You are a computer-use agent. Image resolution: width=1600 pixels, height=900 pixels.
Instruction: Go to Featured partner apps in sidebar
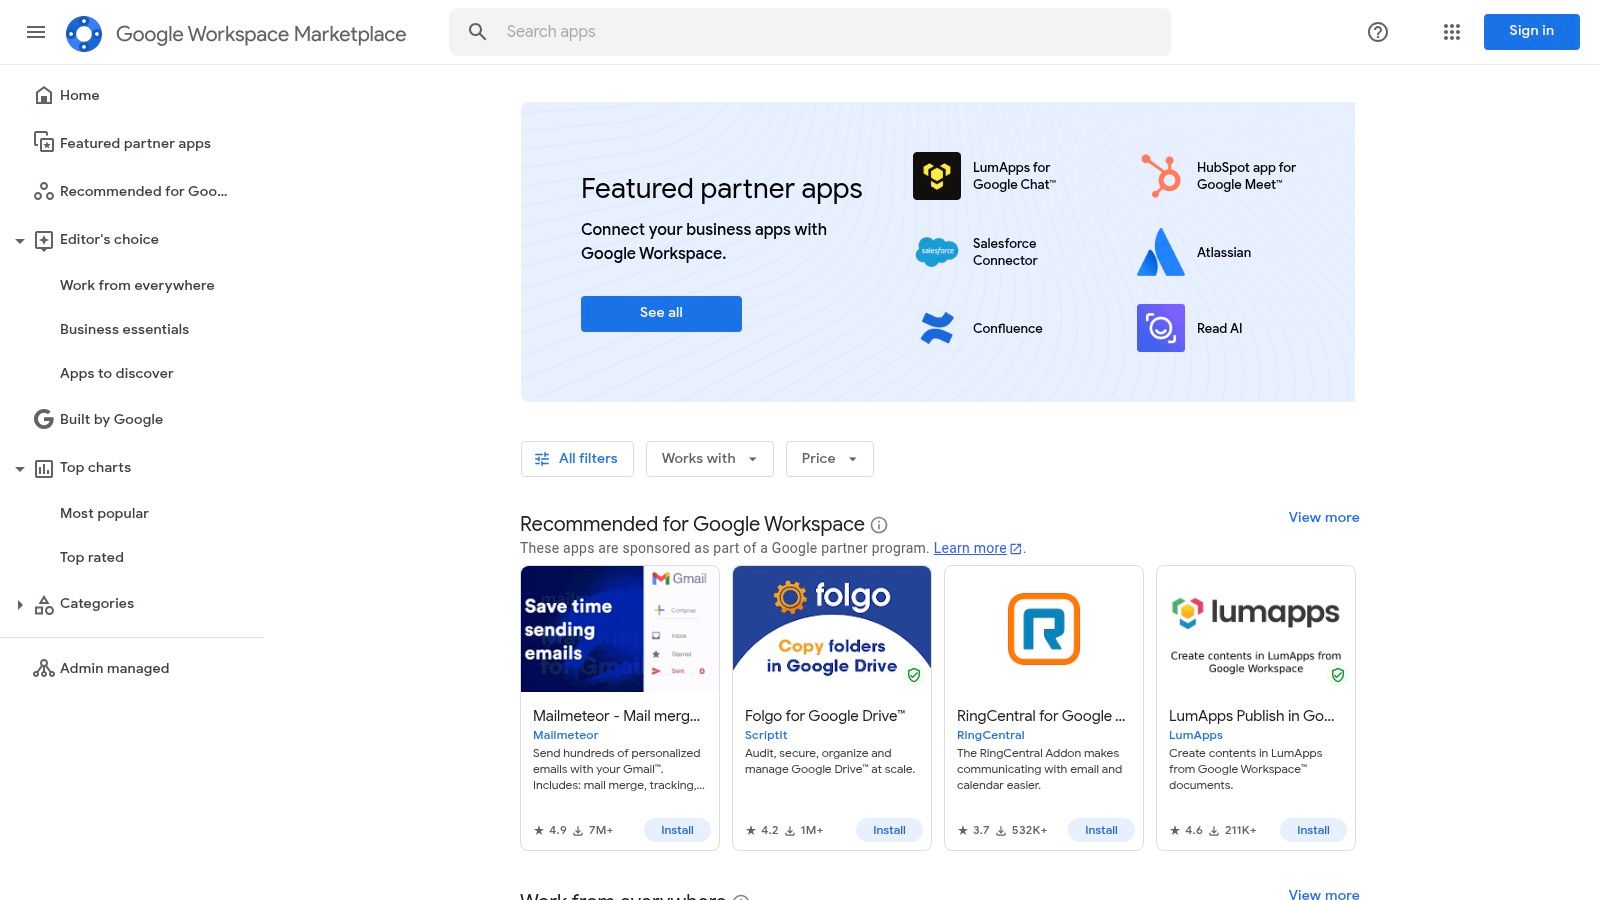coord(134,143)
